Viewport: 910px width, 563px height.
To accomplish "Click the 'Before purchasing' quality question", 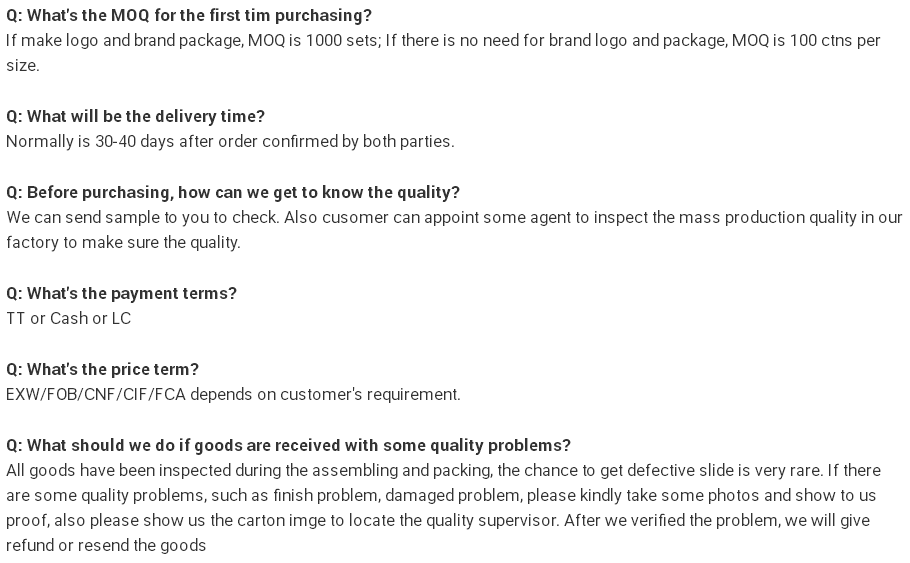I will tap(233, 193).
